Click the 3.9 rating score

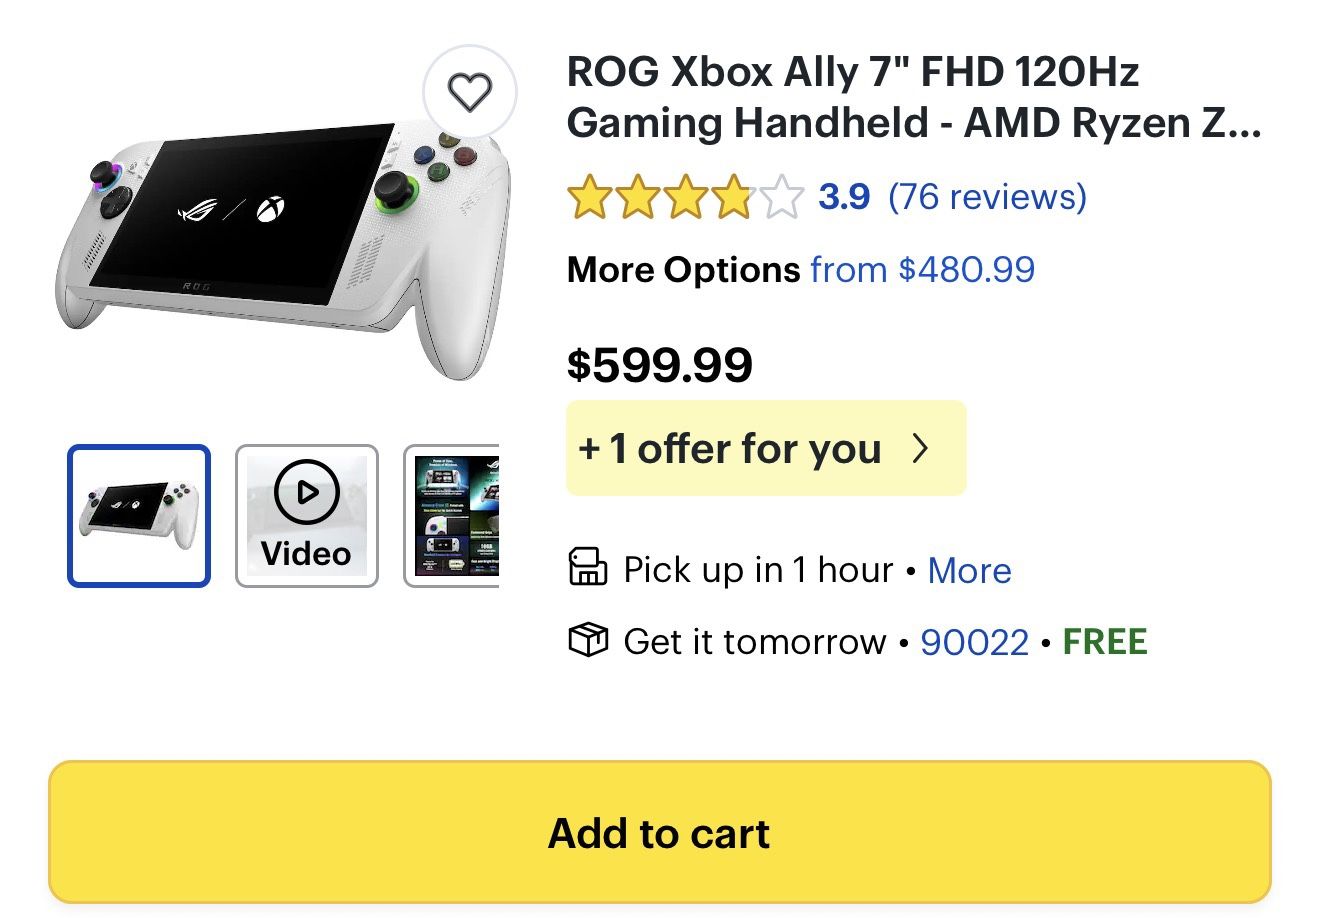pyautogui.click(x=843, y=197)
